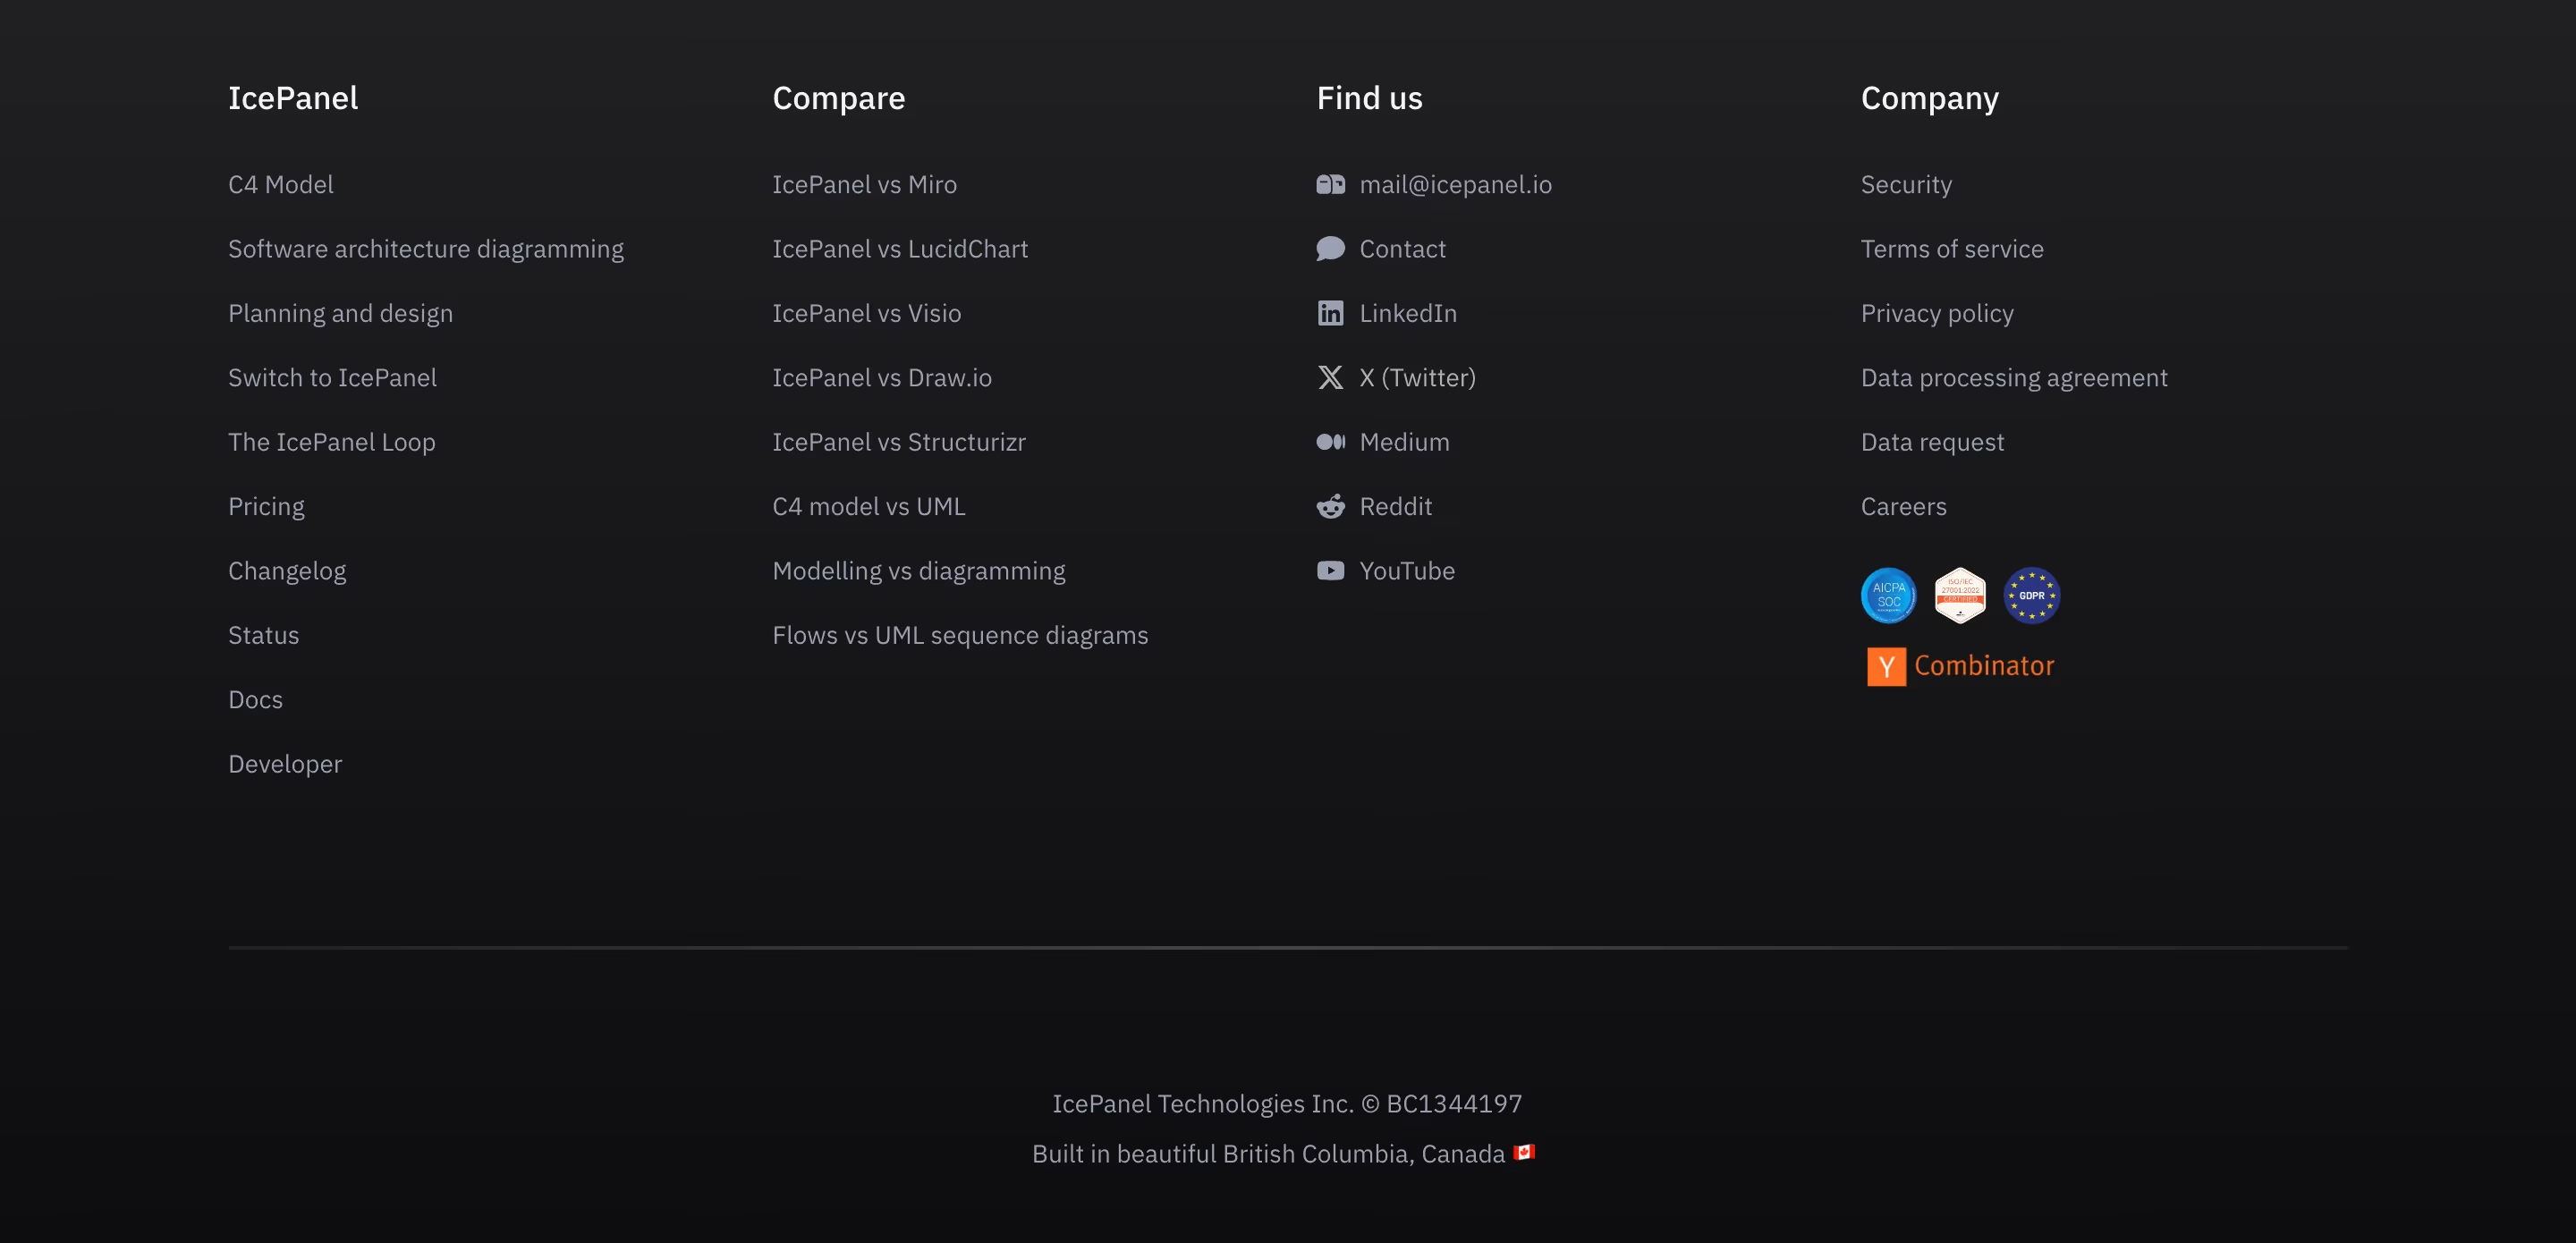2576x1243 pixels.
Task: Open Flows vs UML sequence diagrams
Action: point(960,635)
